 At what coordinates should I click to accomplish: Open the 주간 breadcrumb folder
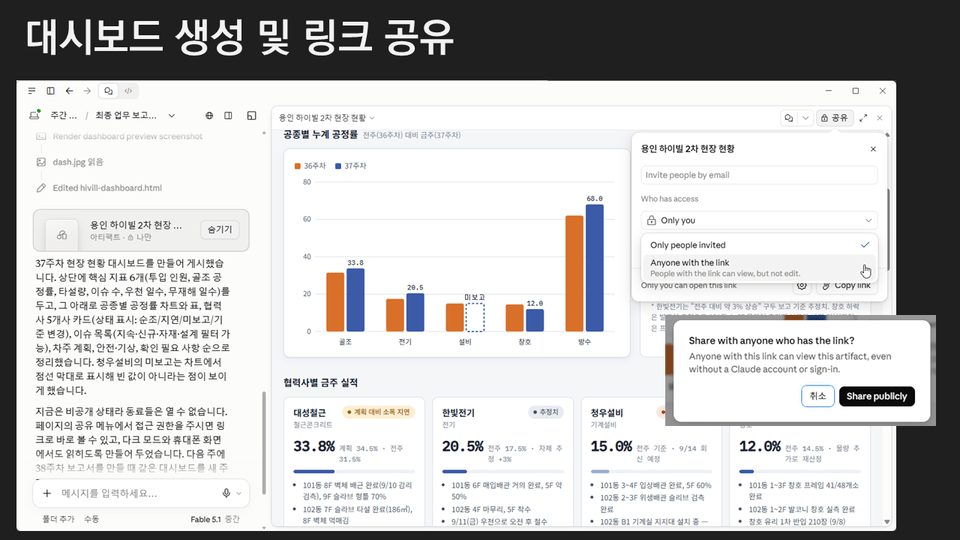(64, 115)
